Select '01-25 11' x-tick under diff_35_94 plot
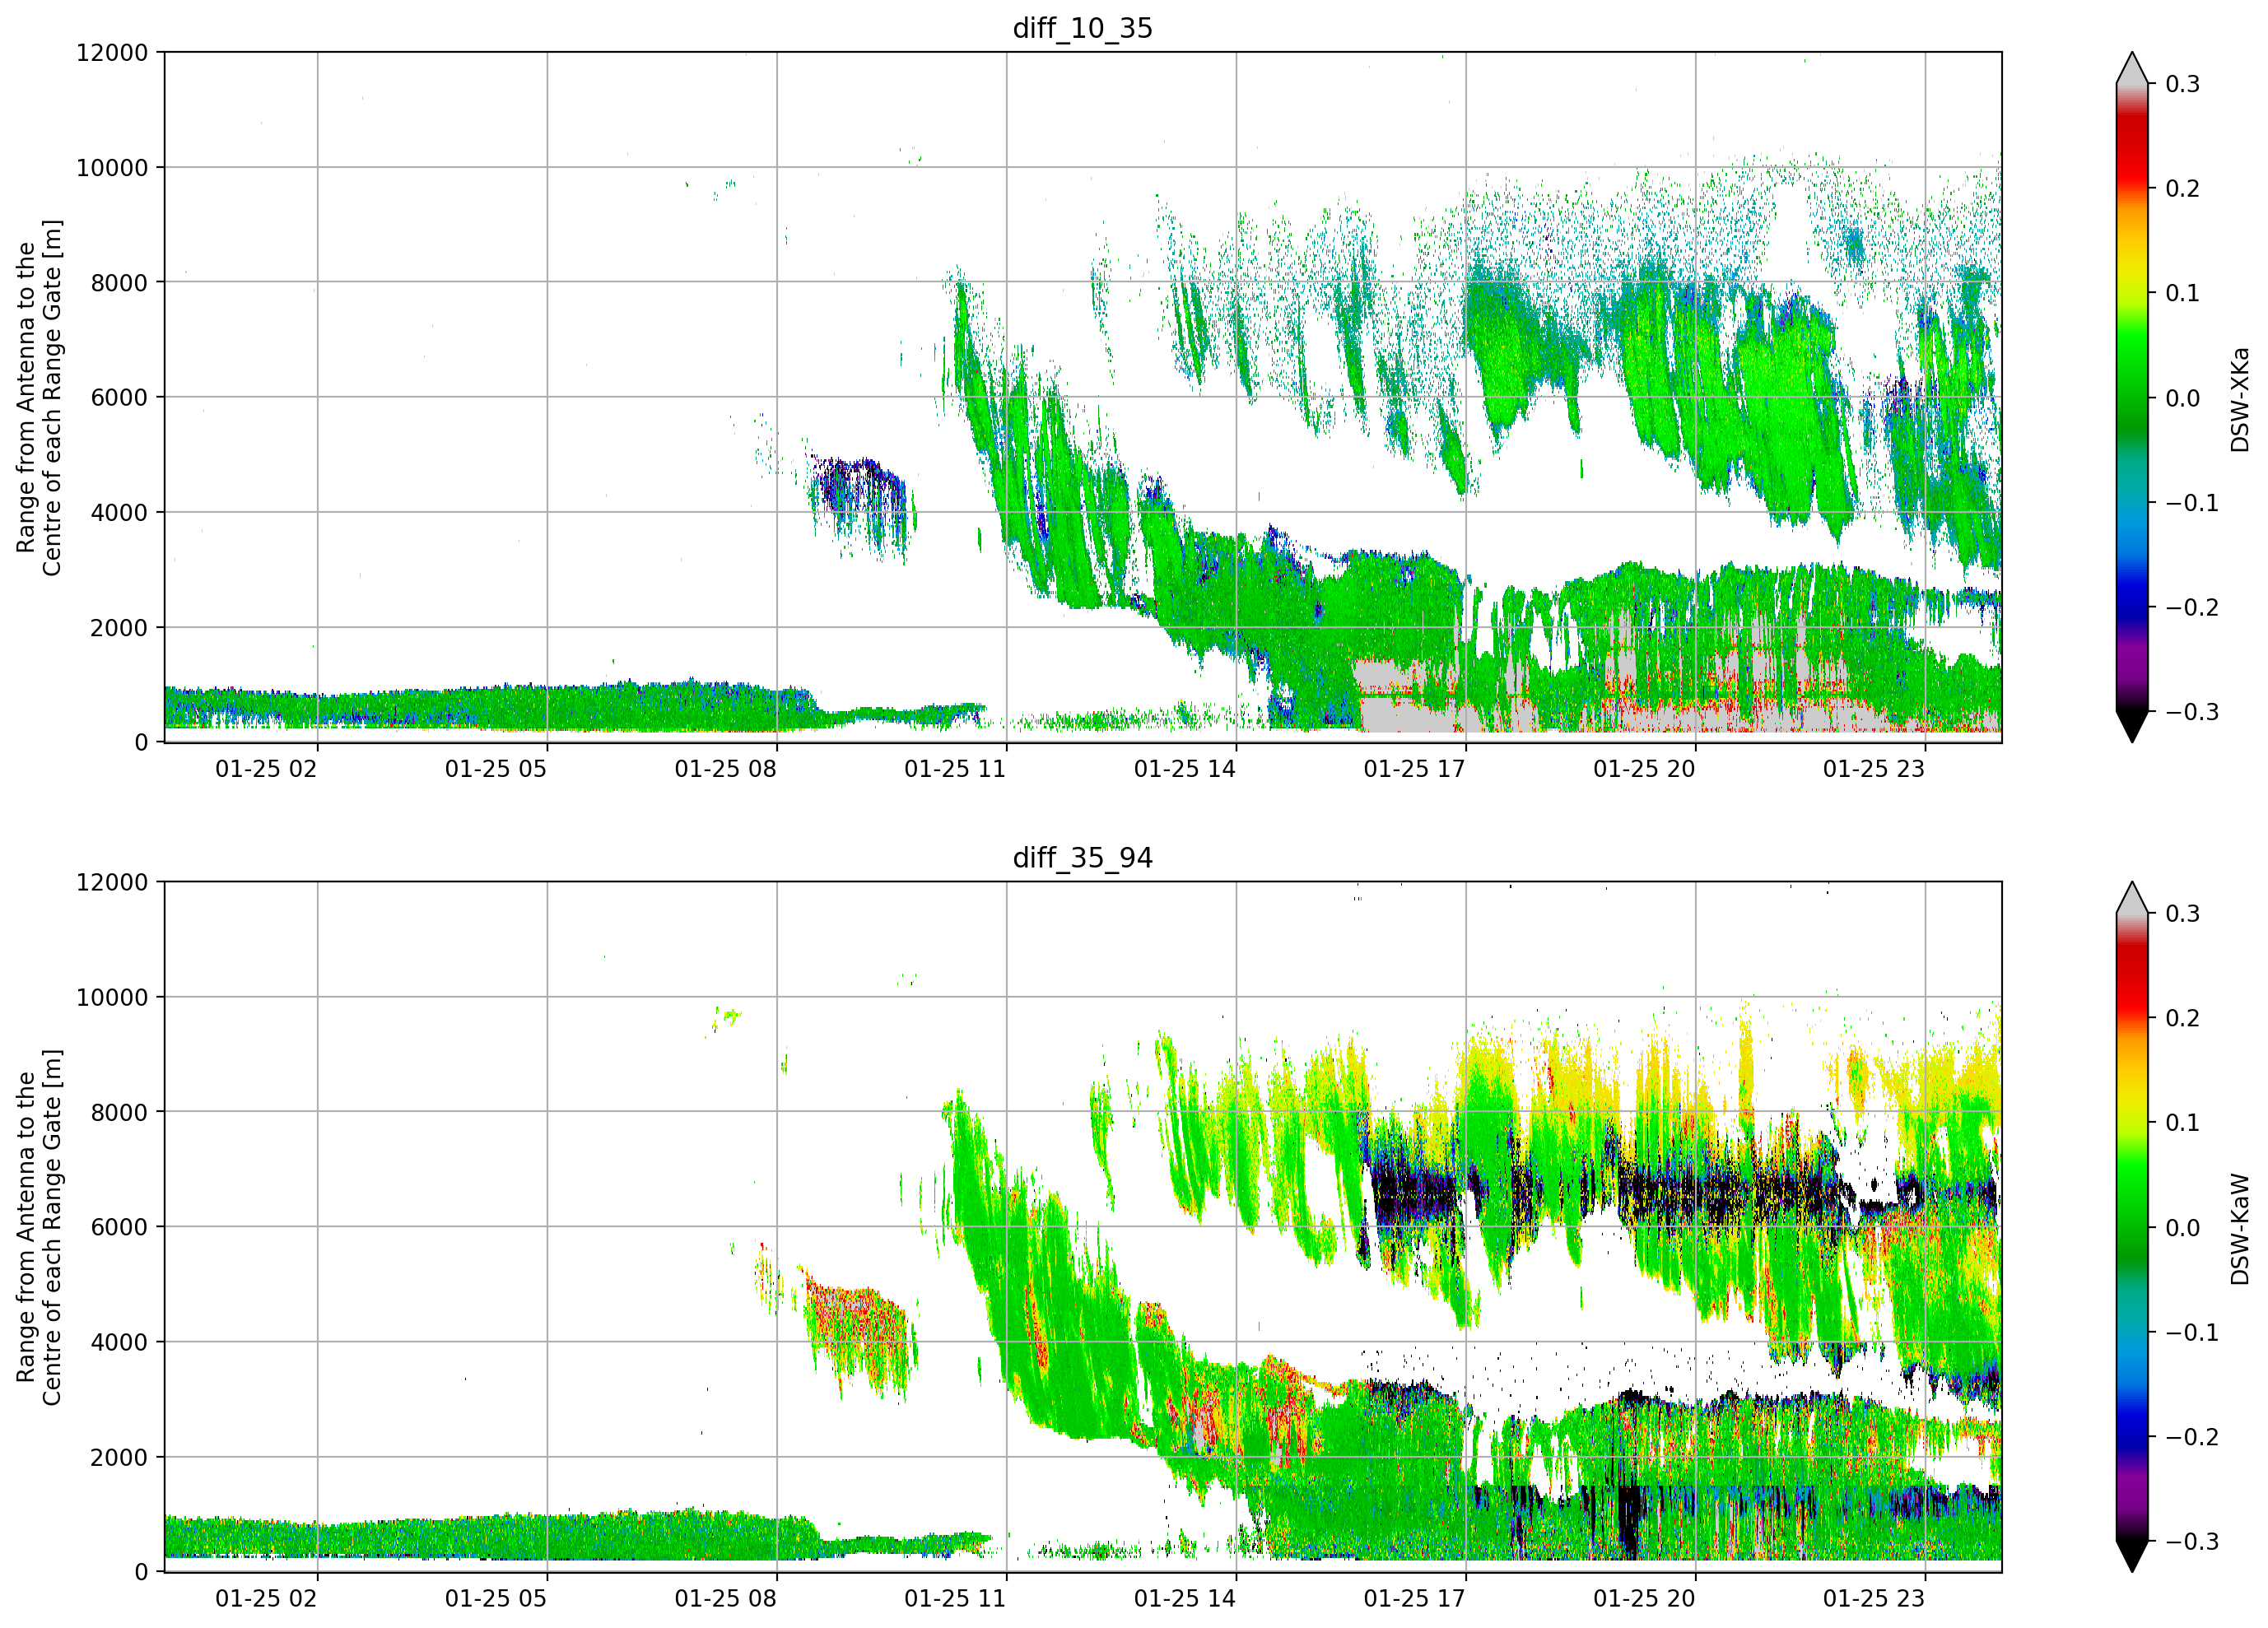Image resolution: width=2268 pixels, height=1628 pixels. 955,1599
